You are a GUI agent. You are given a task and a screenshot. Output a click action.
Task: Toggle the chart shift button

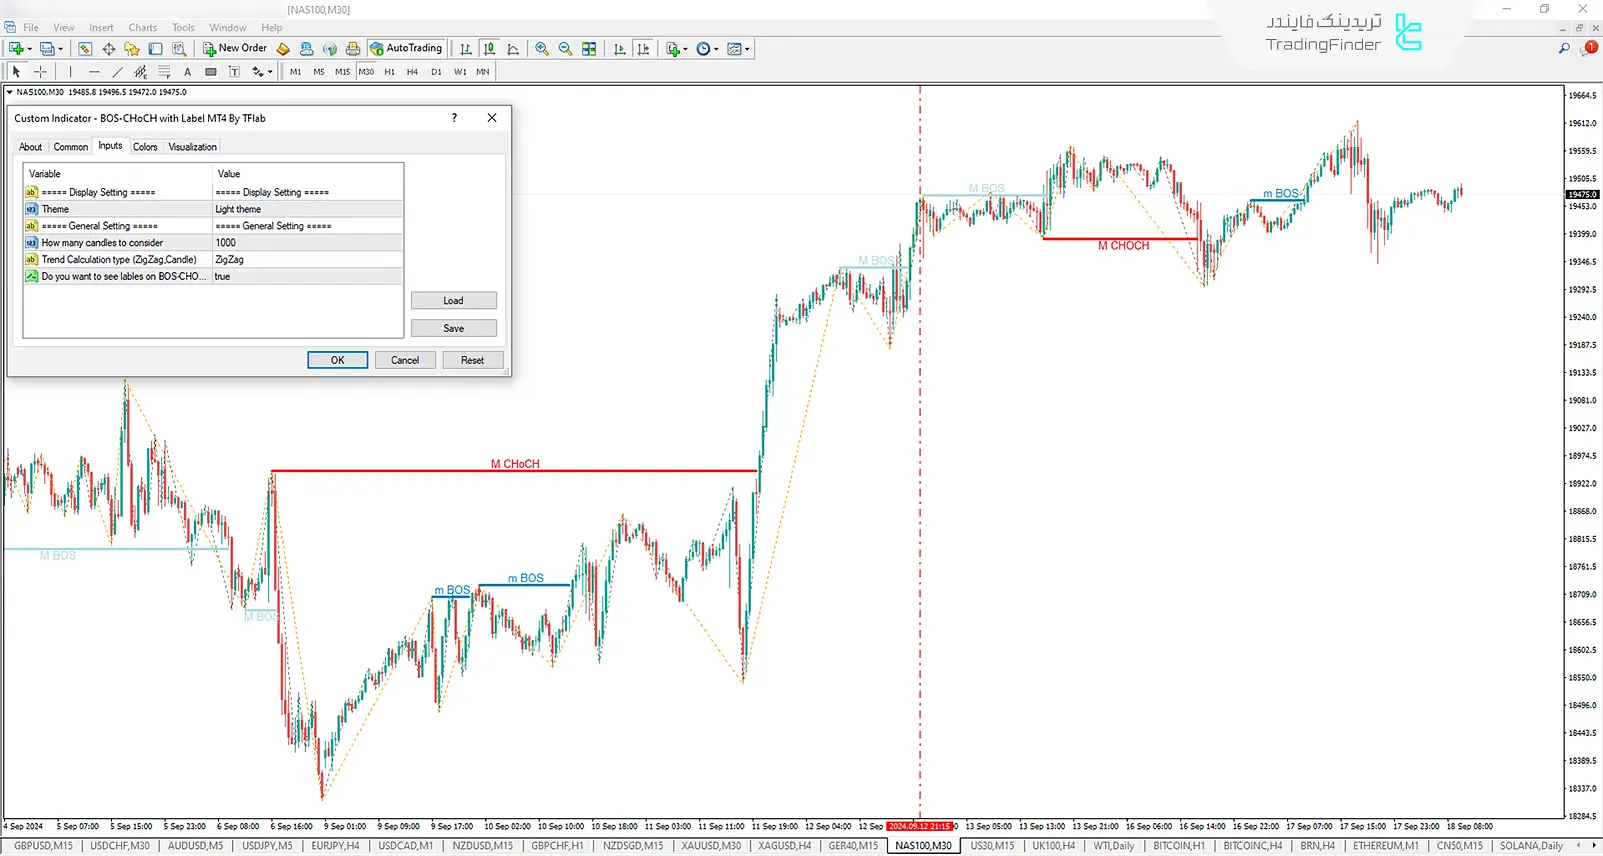(643, 49)
